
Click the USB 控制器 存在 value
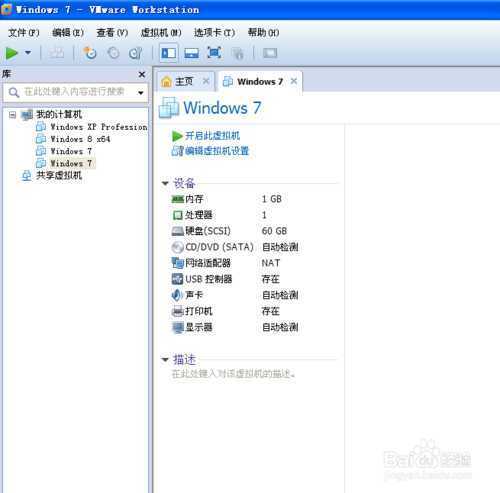[270, 279]
